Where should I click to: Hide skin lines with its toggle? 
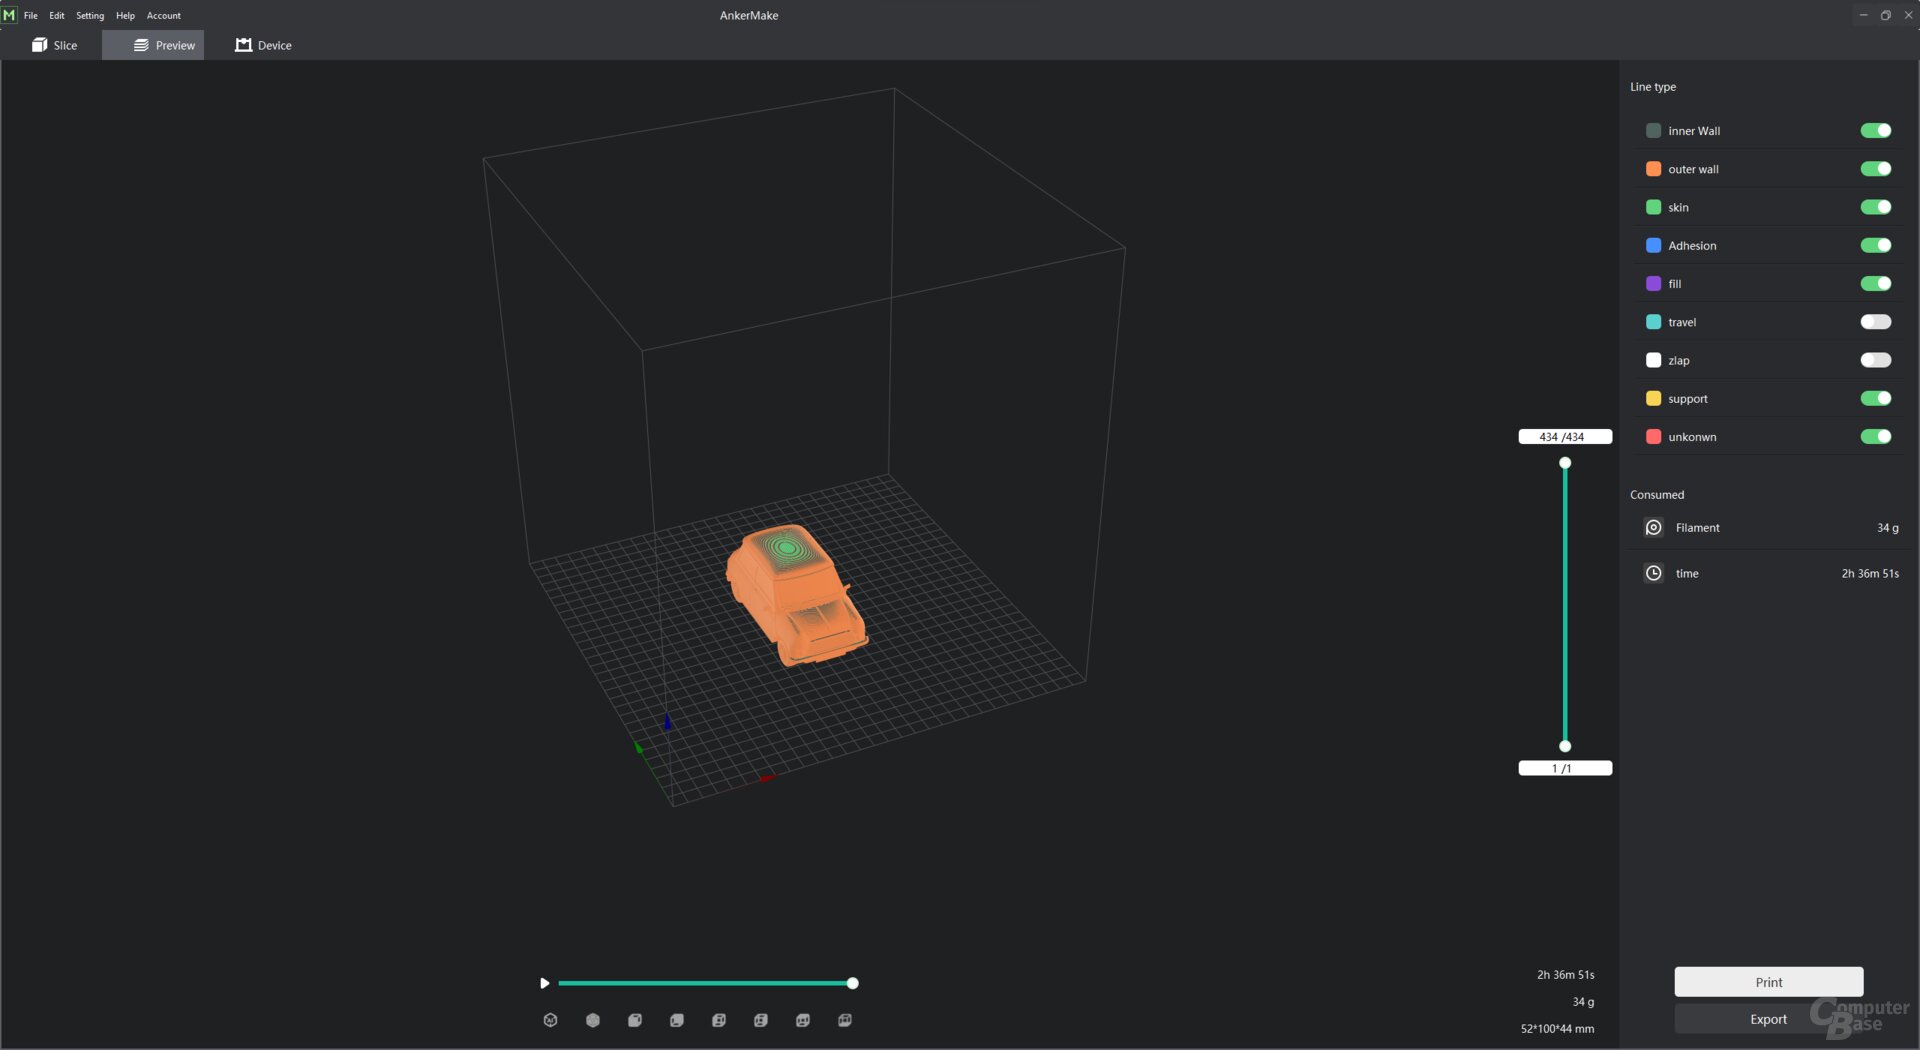coord(1875,207)
